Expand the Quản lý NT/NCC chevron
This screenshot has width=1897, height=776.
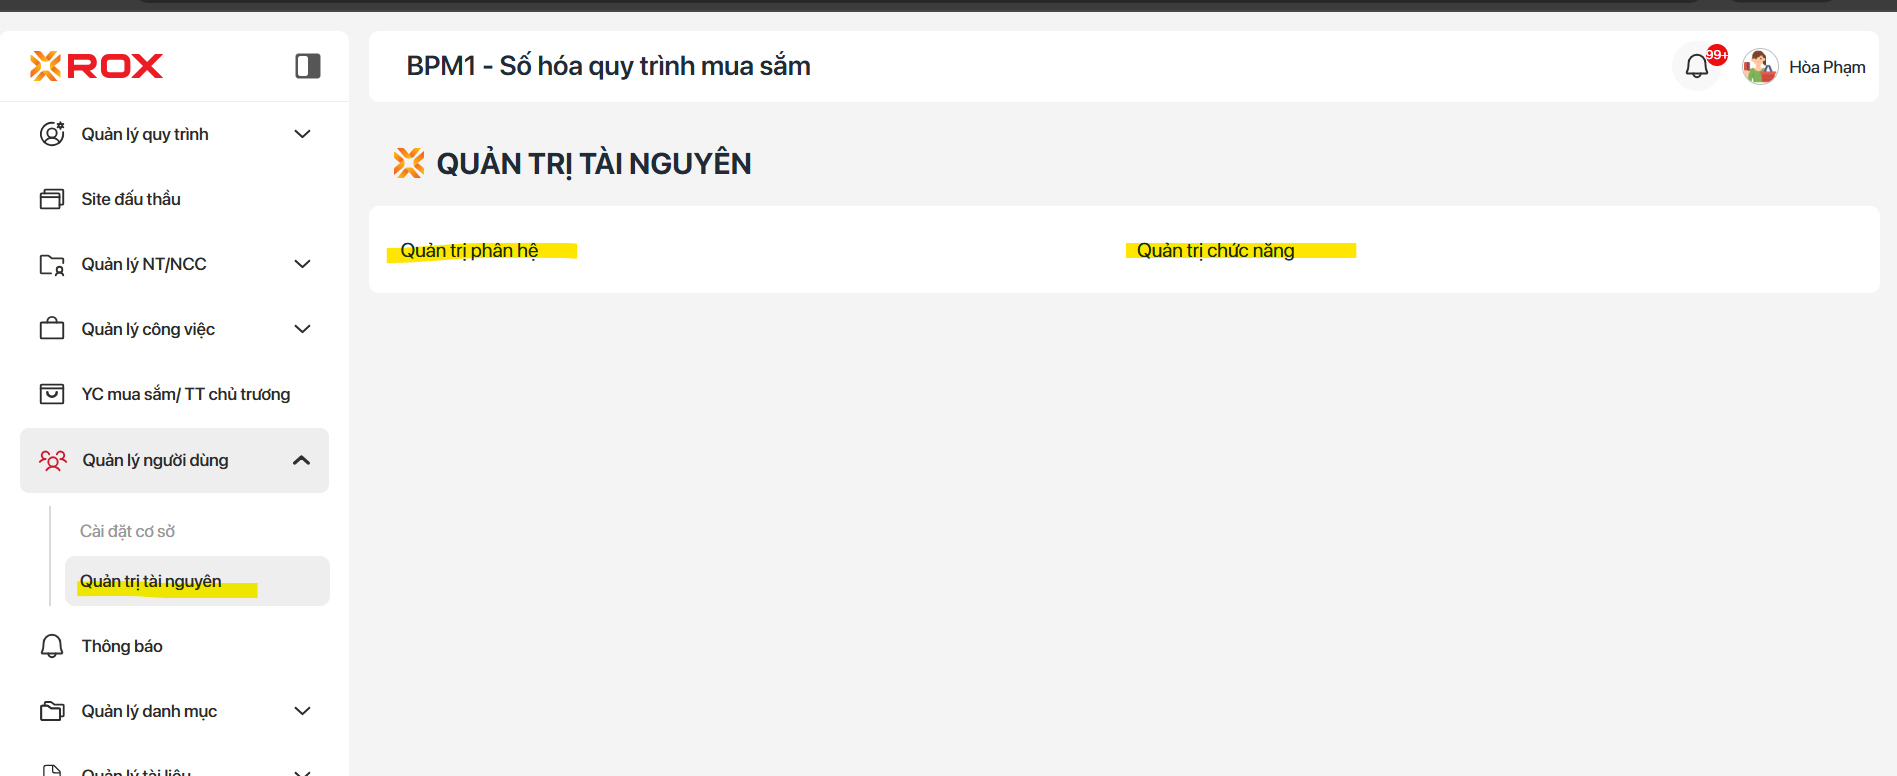pyautogui.click(x=302, y=264)
